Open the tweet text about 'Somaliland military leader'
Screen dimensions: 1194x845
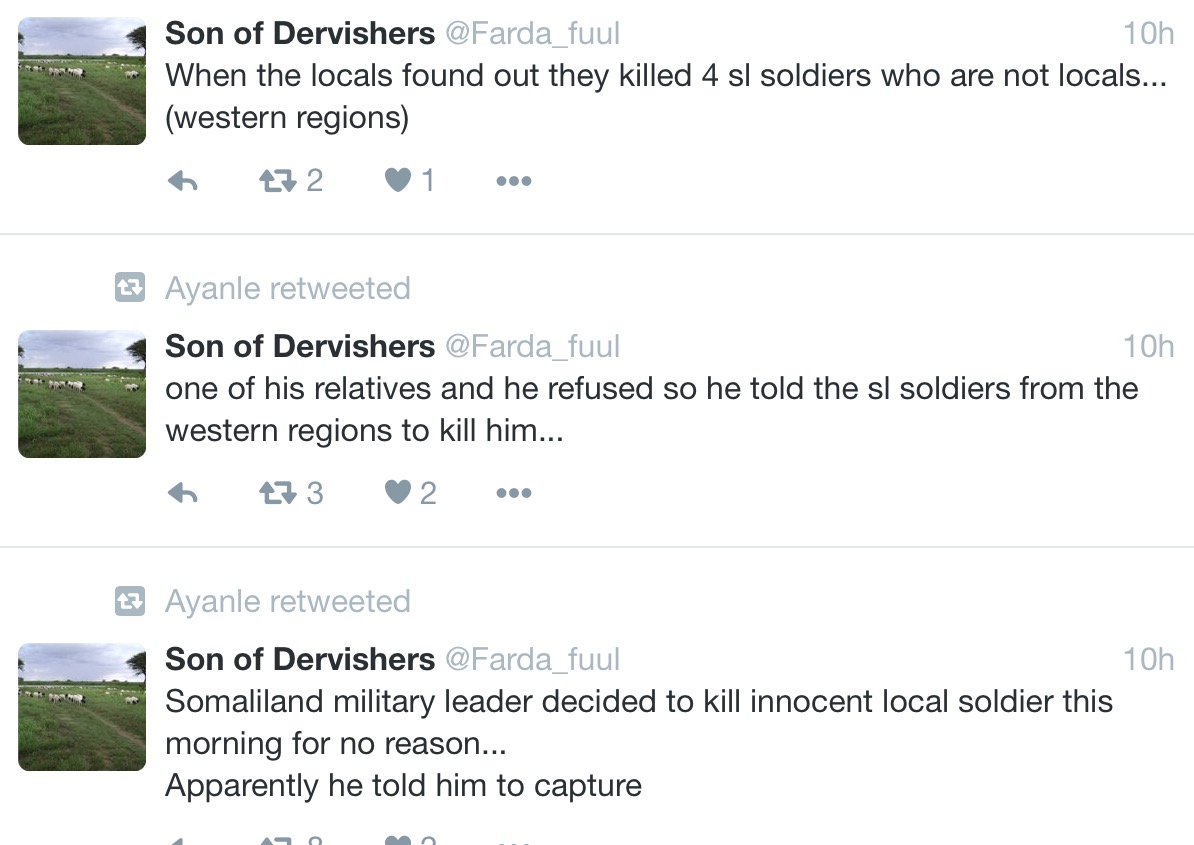click(x=639, y=744)
